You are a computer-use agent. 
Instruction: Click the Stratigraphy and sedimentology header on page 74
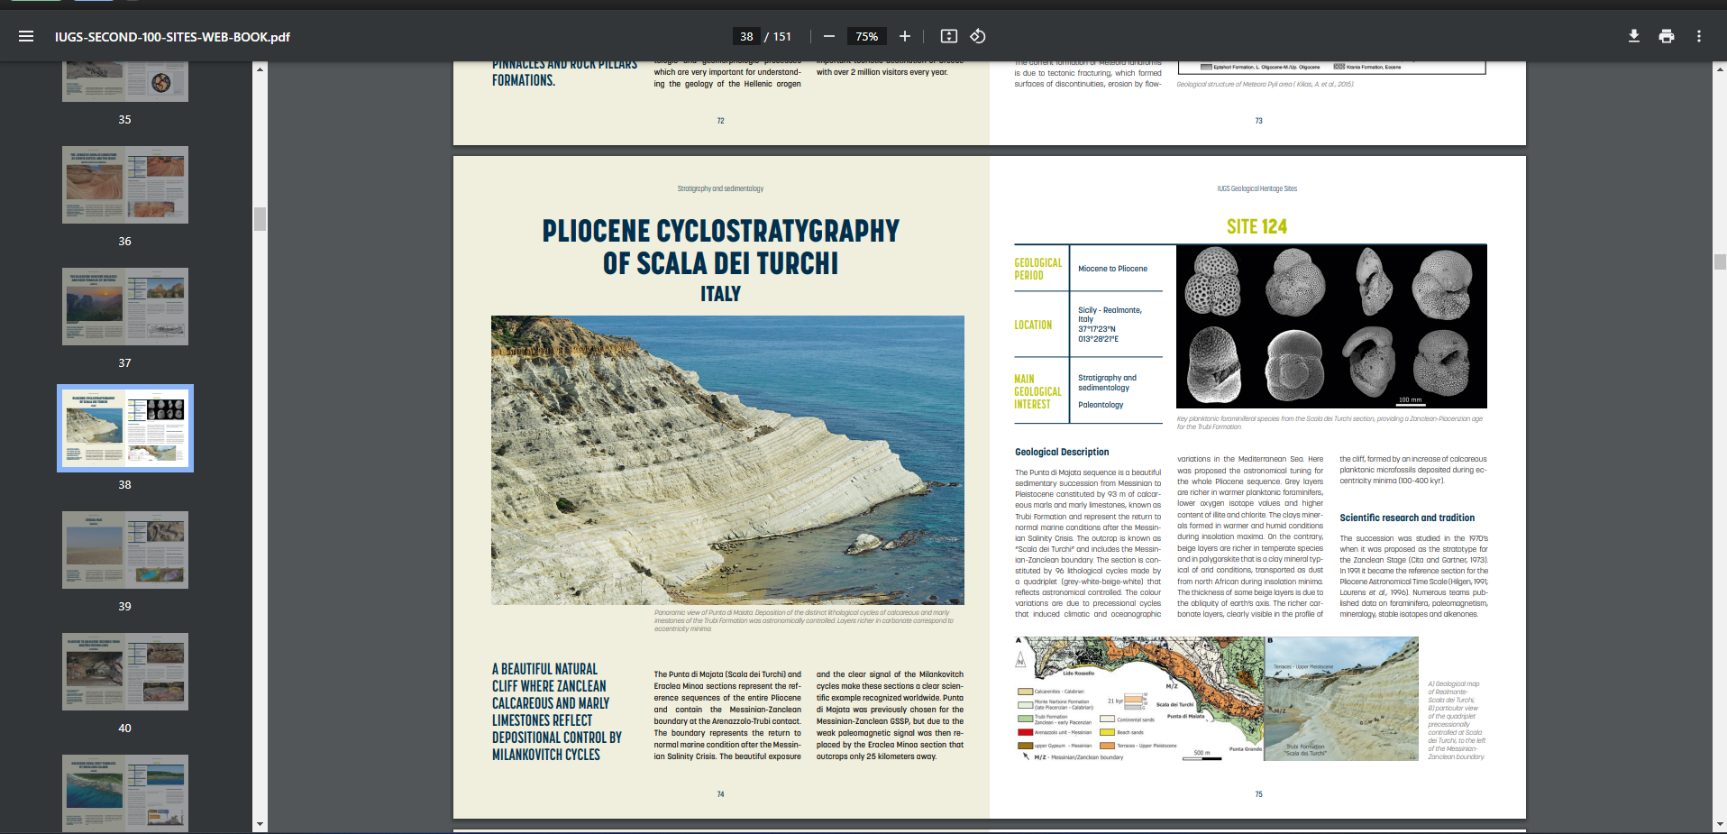click(720, 188)
